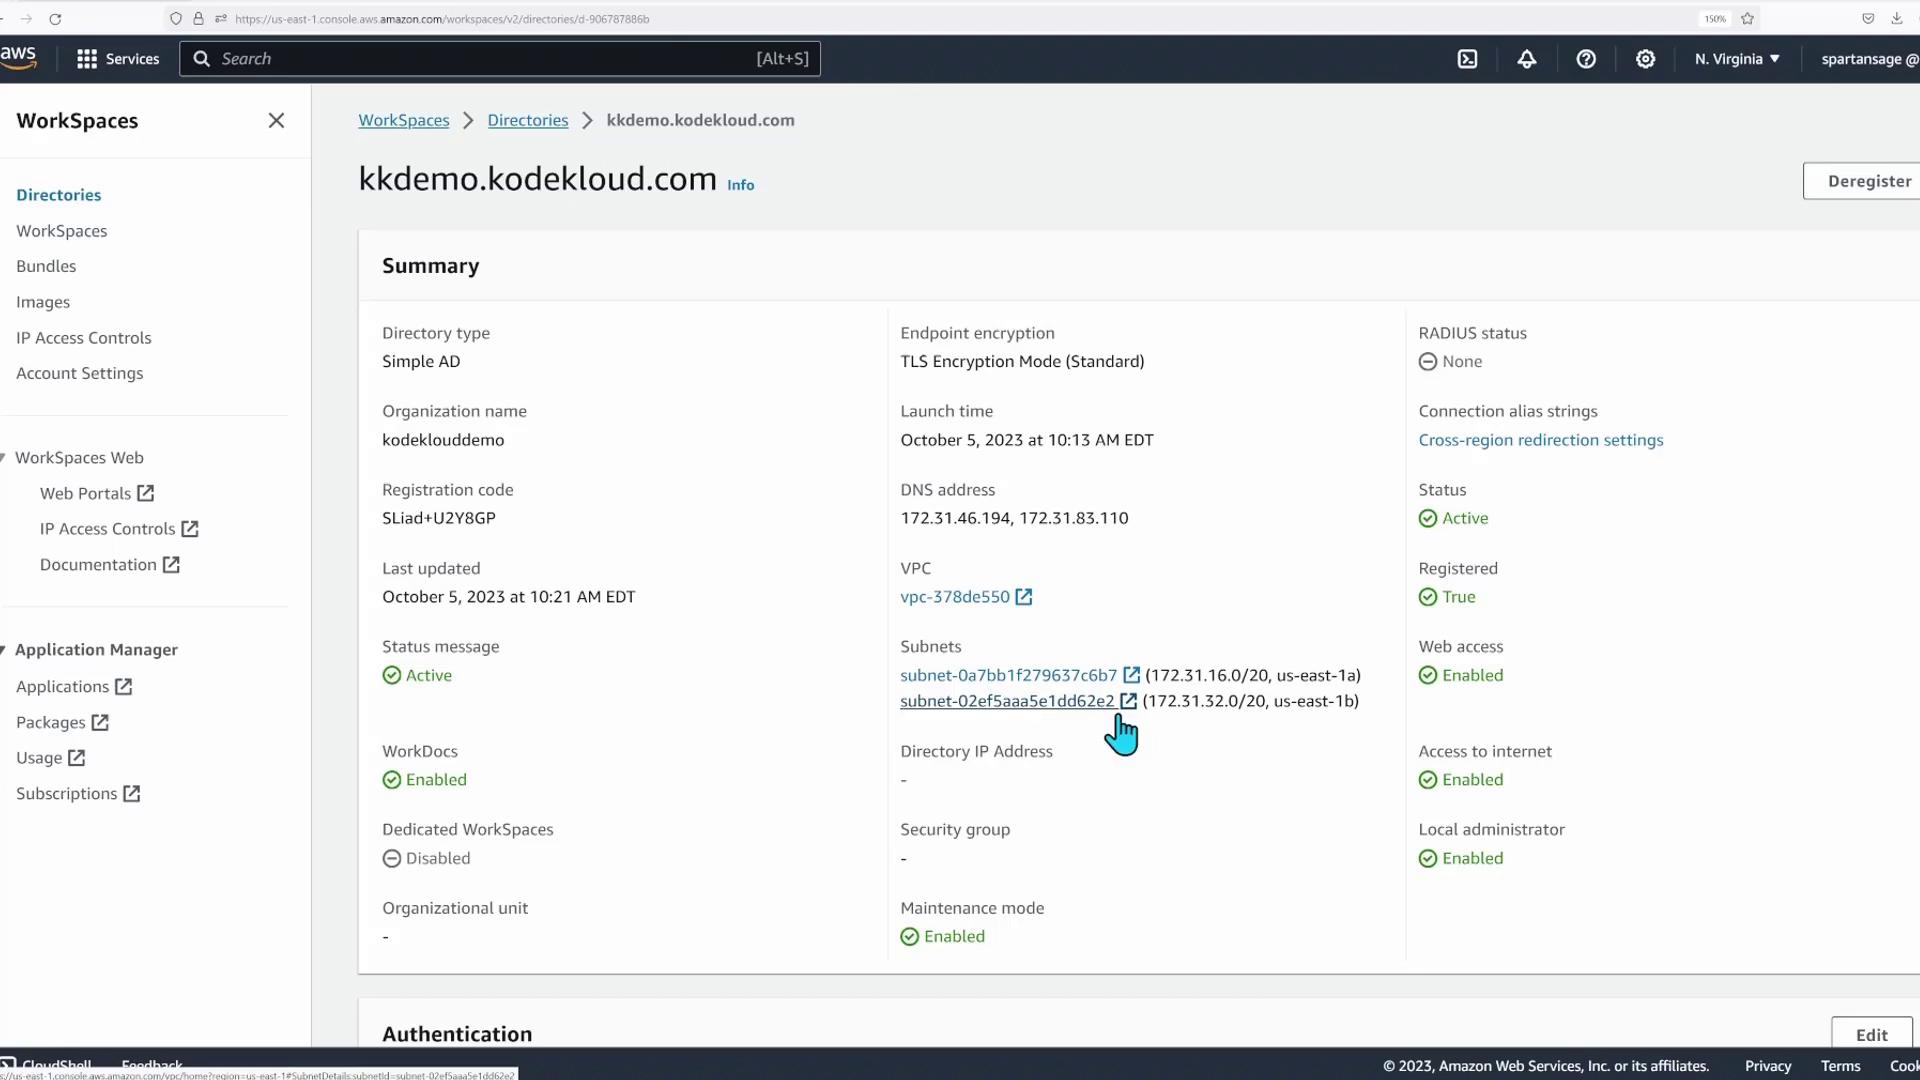Focus the AWS console Search field

pyautogui.click(x=500, y=59)
